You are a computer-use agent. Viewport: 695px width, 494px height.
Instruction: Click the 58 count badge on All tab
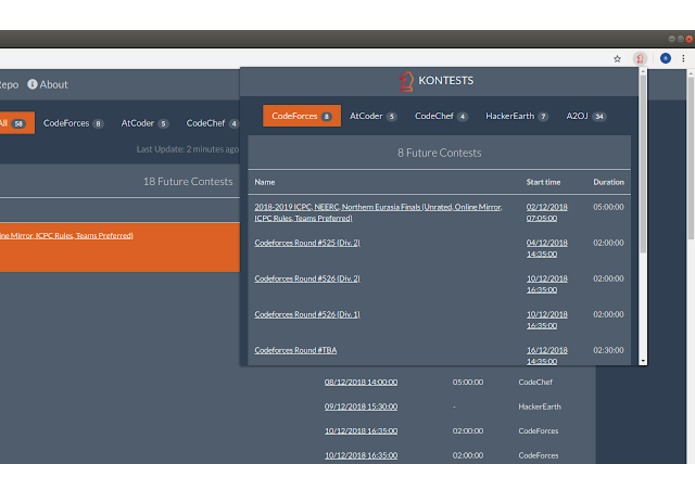[19, 124]
